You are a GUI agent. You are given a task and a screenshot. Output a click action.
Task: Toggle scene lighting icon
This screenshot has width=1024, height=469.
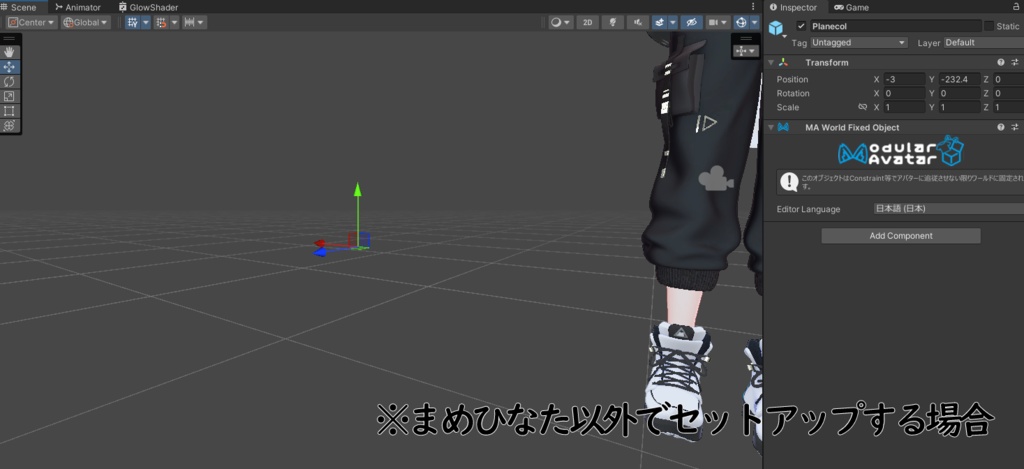pyautogui.click(x=613, y=22)
